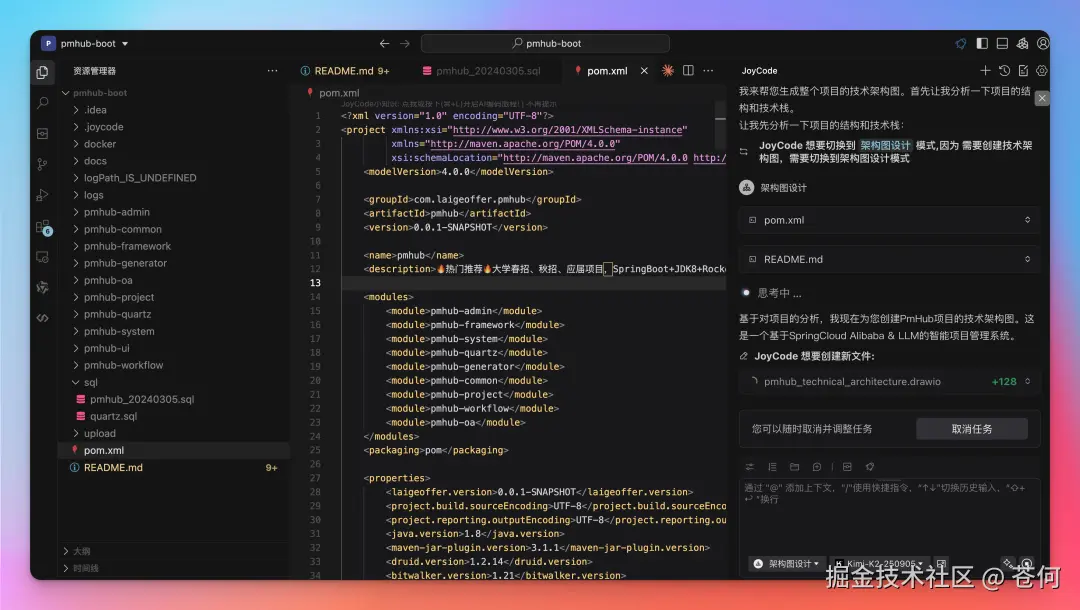Select pom.xml in the explorer
This screenshot has height=610, width=1080.
pos(104,450)
